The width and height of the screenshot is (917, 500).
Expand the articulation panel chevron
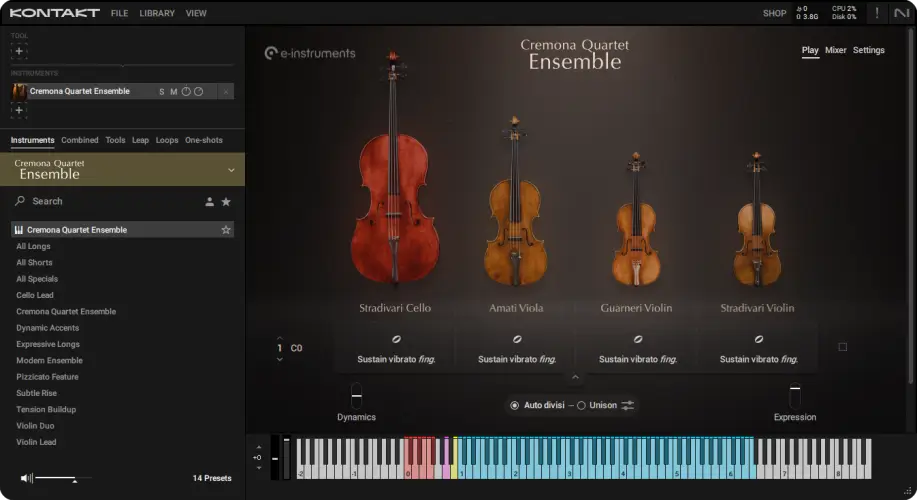(574, 377)
